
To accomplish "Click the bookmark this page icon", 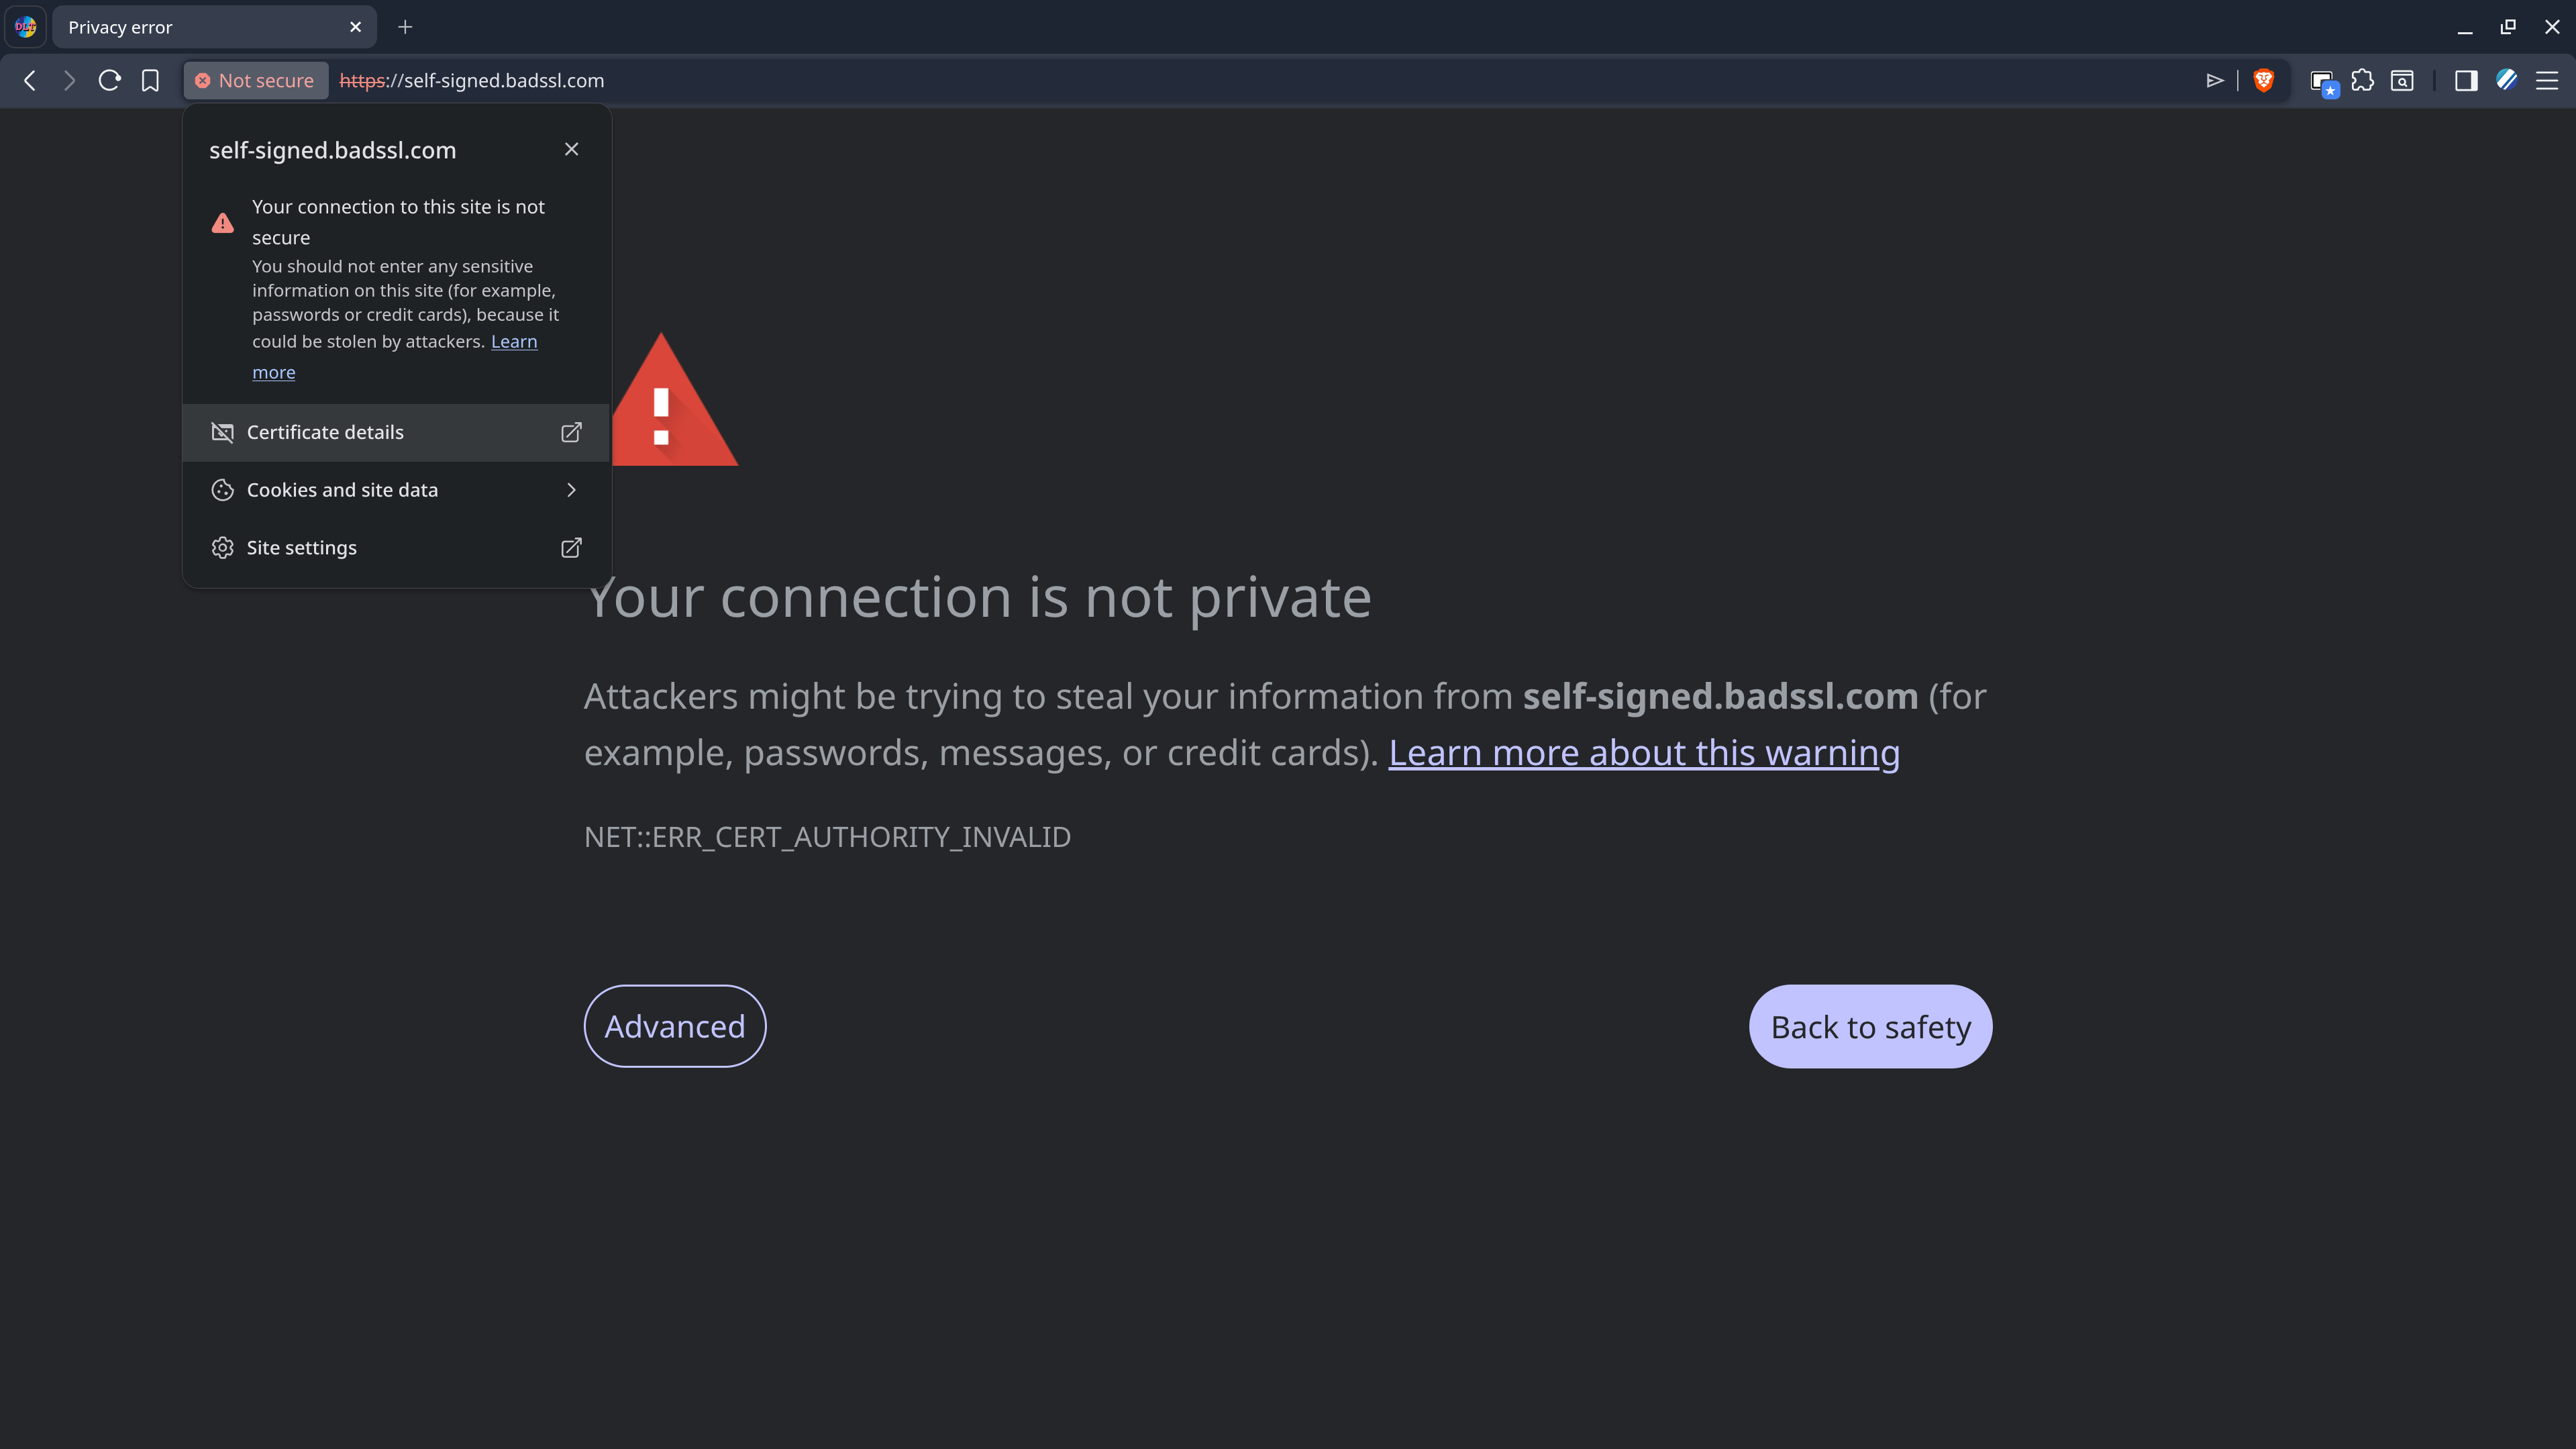I will pos(150,81).
